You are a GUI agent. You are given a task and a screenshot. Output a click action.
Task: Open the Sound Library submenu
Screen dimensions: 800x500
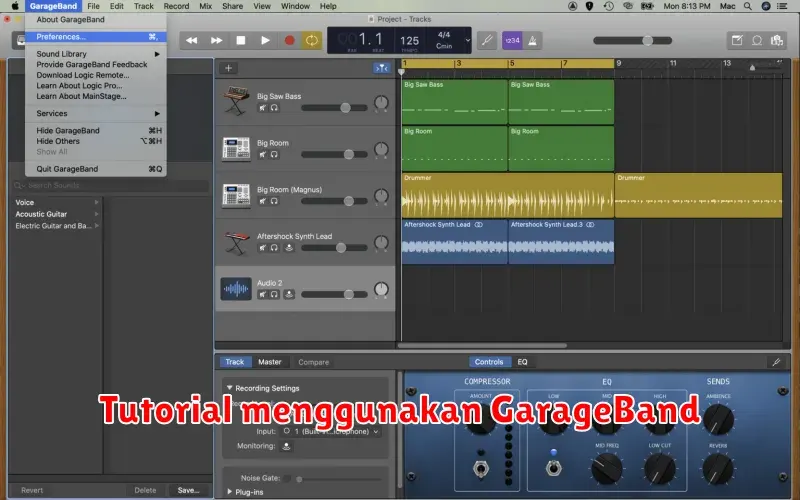(x=95, y=54)
